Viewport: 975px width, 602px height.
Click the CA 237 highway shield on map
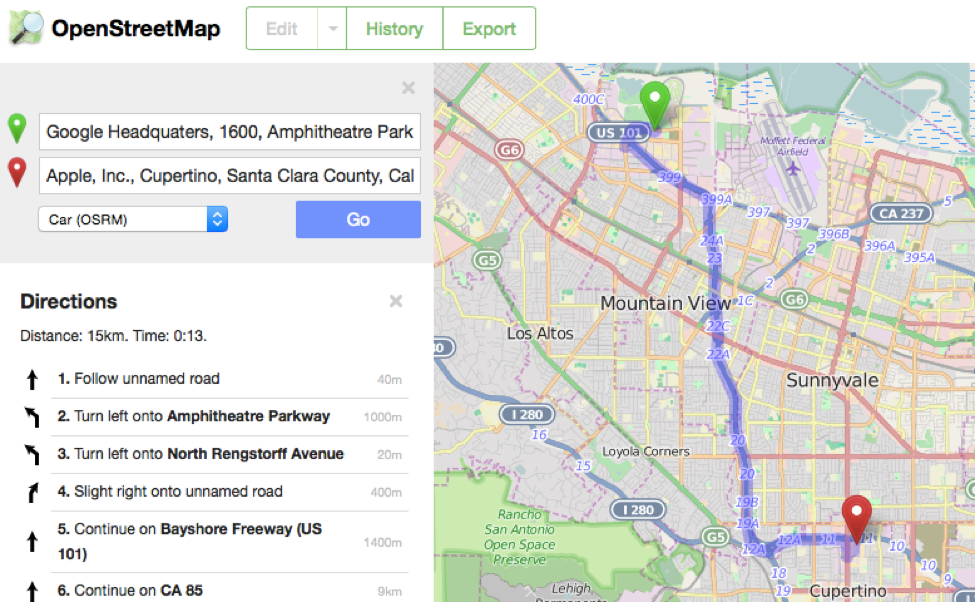coord(900,213)
